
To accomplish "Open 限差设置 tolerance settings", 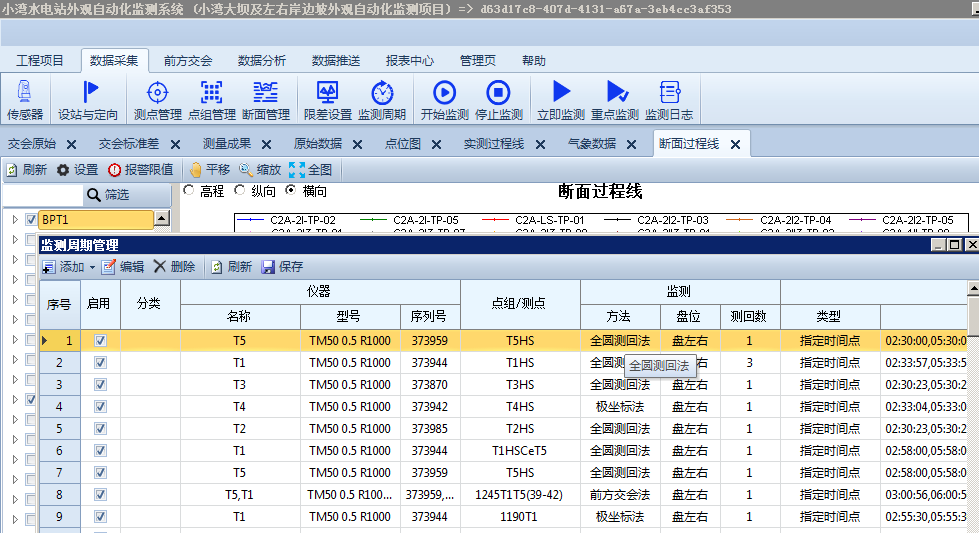I will tap(328, 100).
